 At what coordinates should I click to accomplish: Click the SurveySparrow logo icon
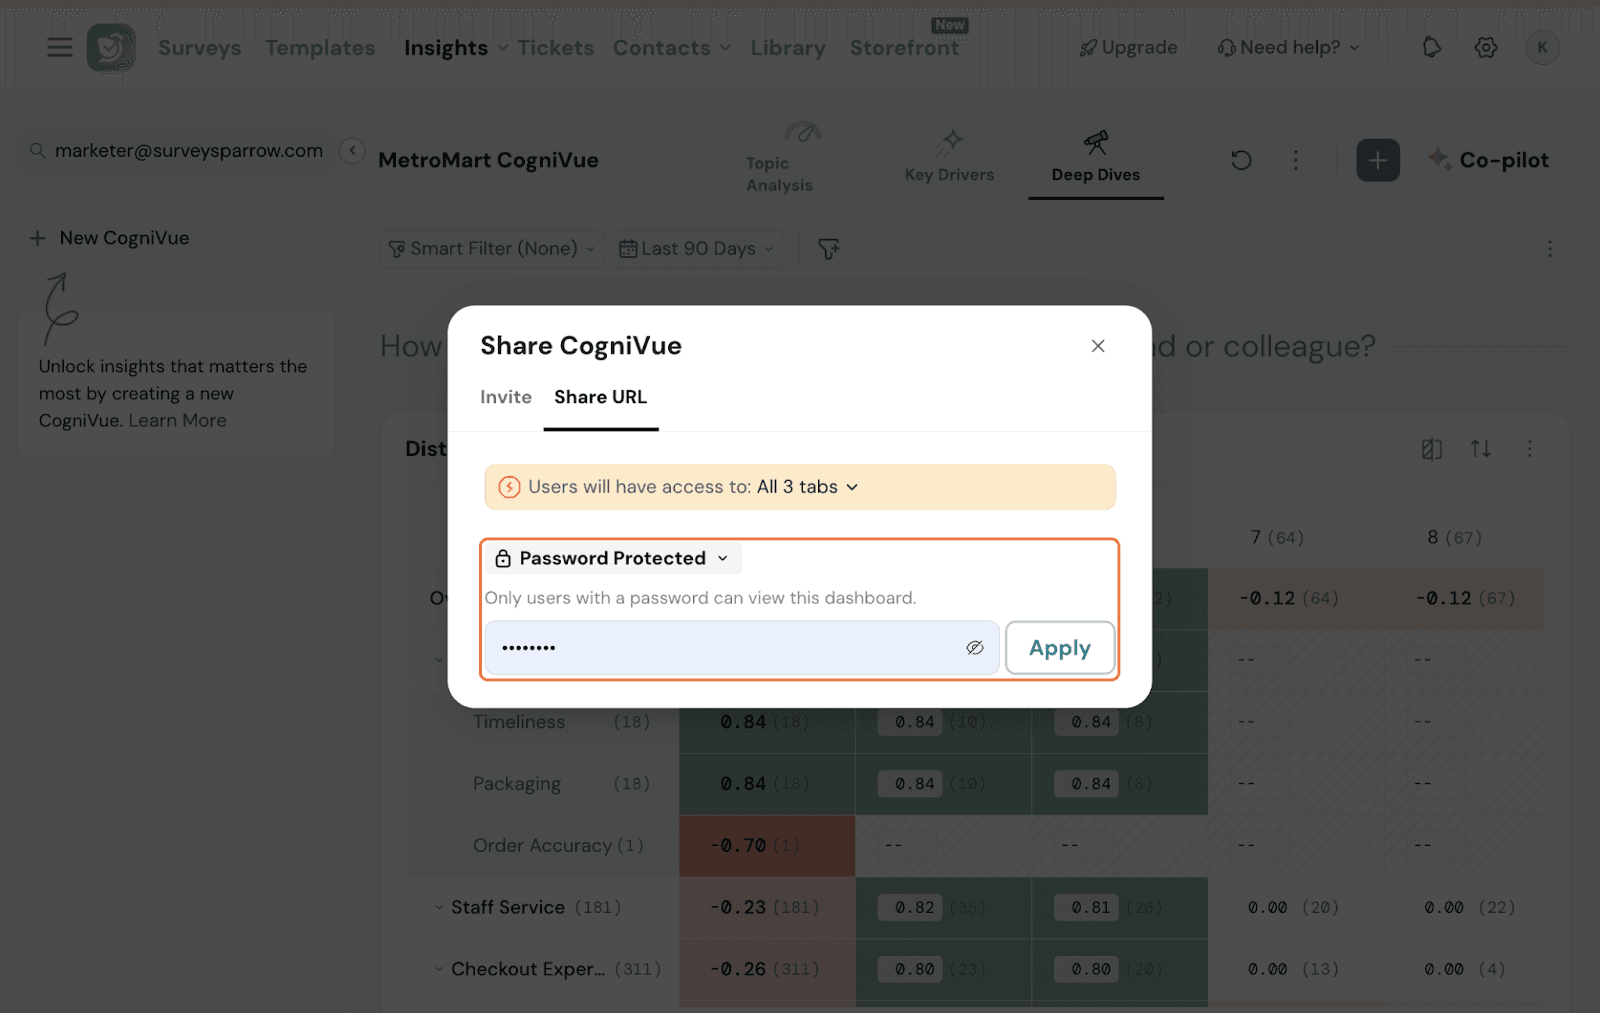[x=111, y=47]
